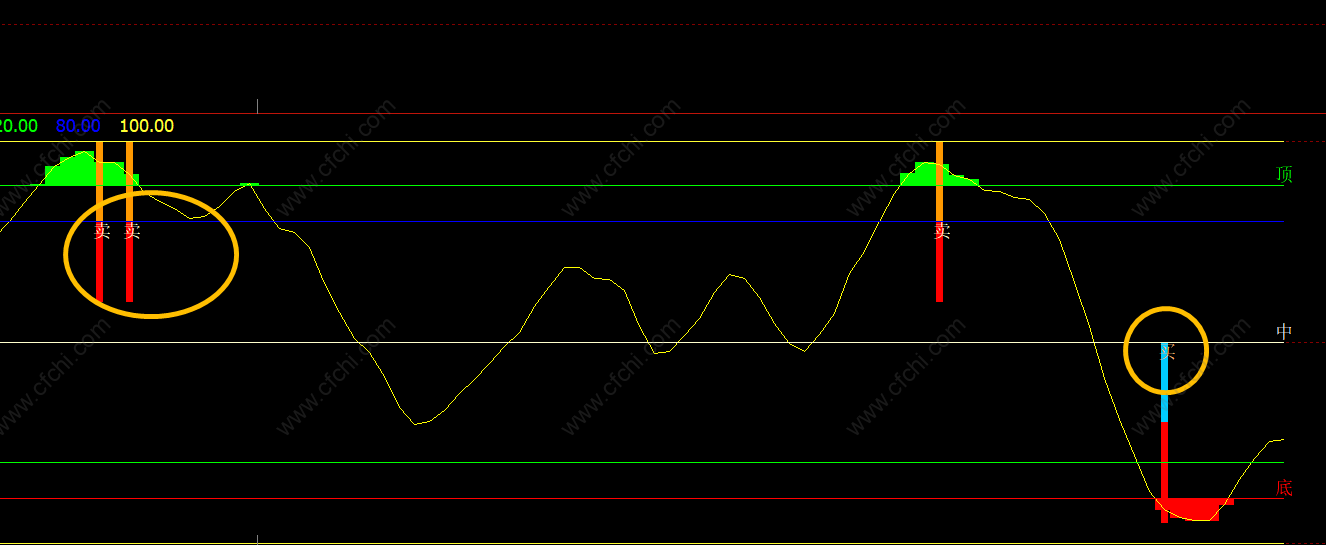Click the yellow 100.00 indicator value
Screen dimensions: 1326x545
click(x=146, y=126)
